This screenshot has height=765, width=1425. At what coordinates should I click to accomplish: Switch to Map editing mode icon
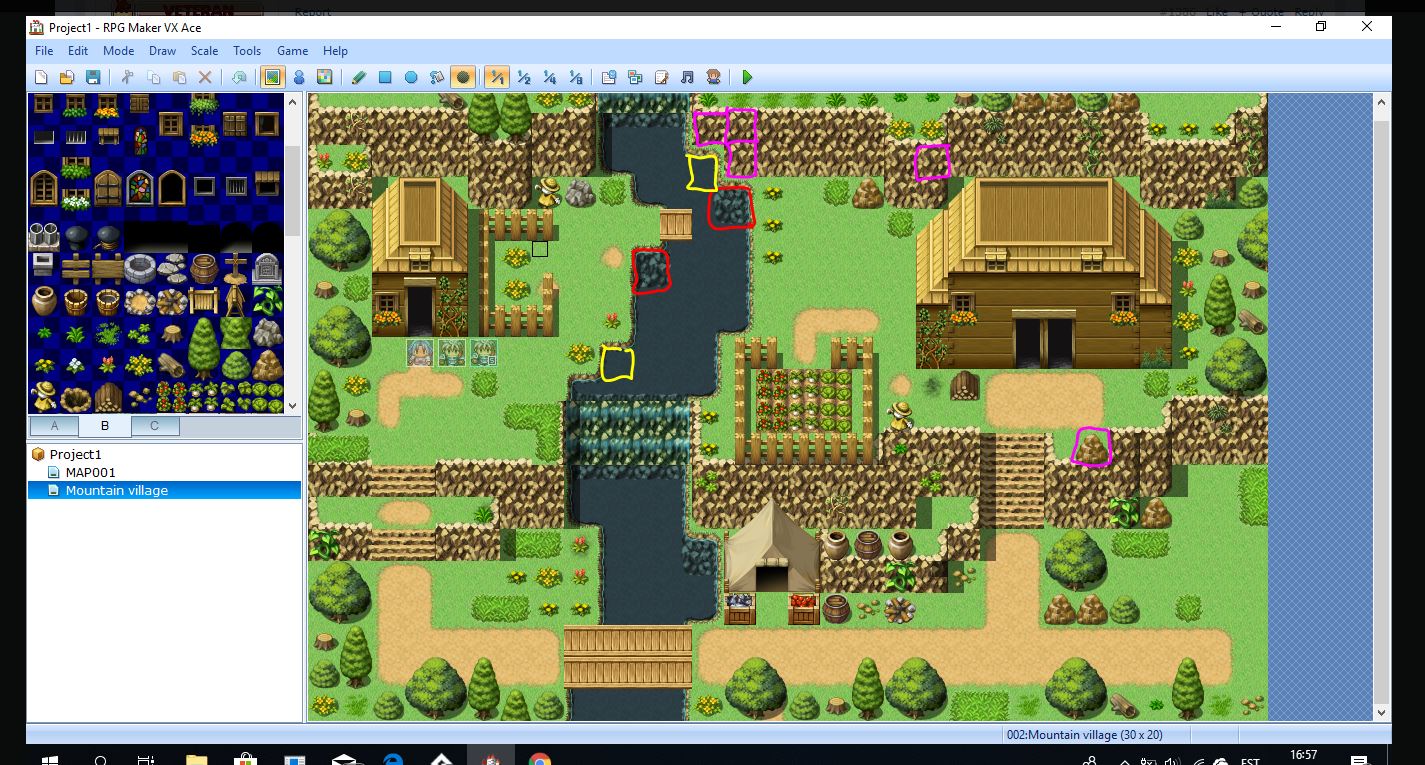(x=272, y=77)
